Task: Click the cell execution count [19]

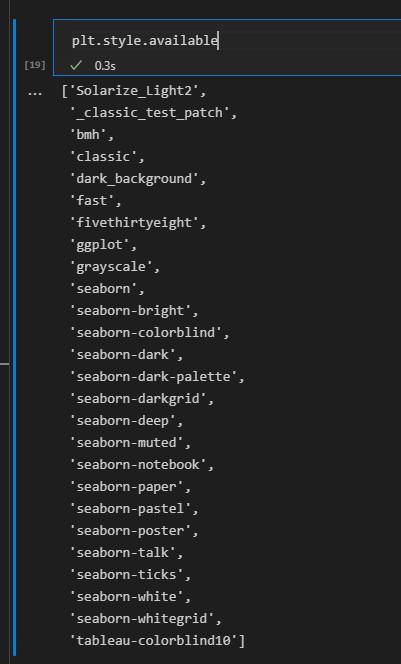Action: click(35, 65)
